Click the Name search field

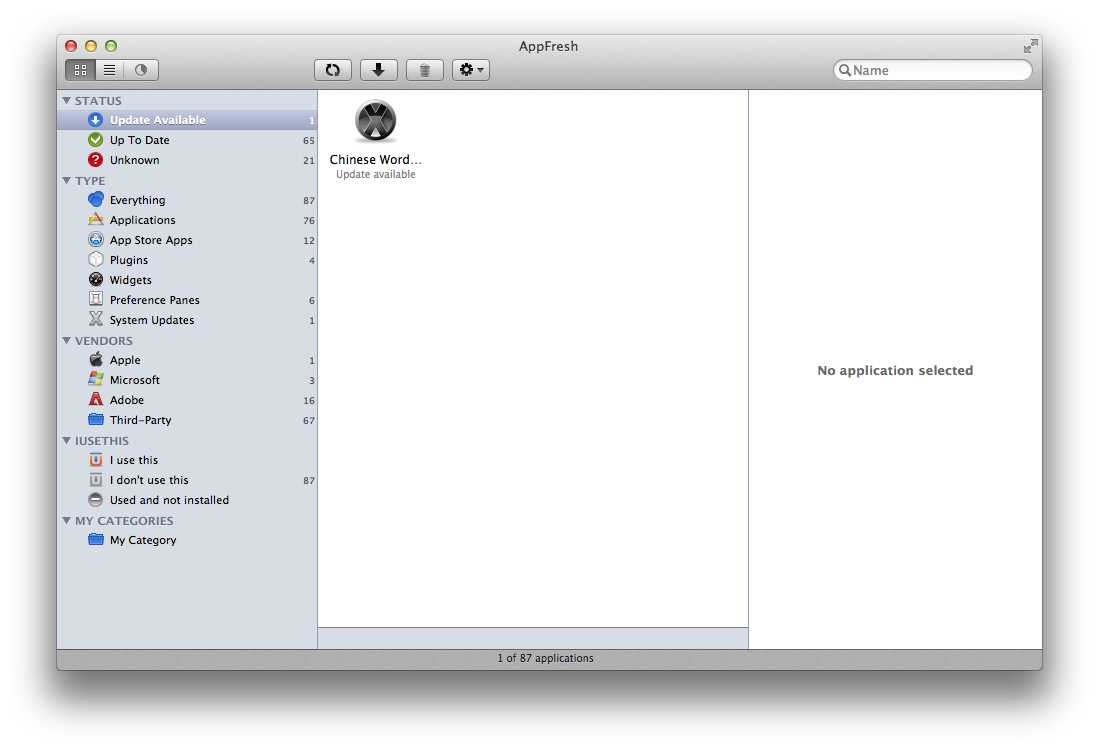tap(933, 70)
